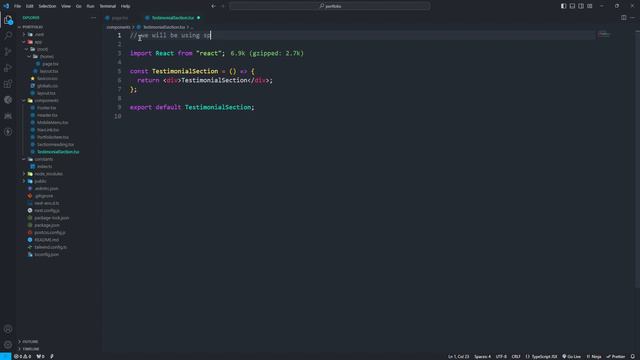Image resolution: width=640 pixels, height=360 pixels.
Task: Expand the TIMELINE section
Action: coord(31,349)
